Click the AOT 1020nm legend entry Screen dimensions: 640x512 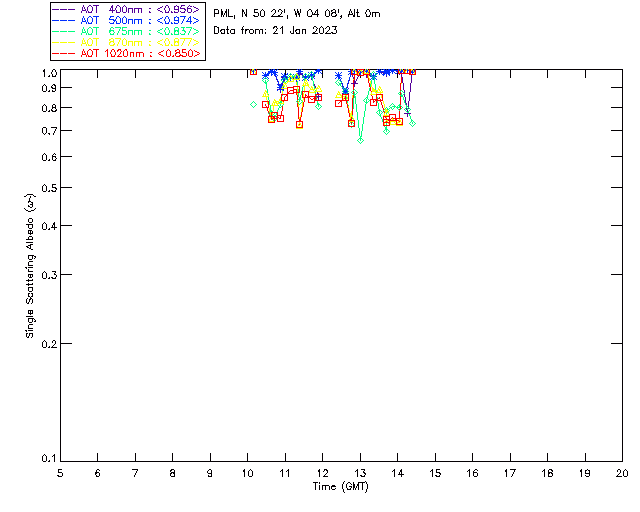(126, 53)
